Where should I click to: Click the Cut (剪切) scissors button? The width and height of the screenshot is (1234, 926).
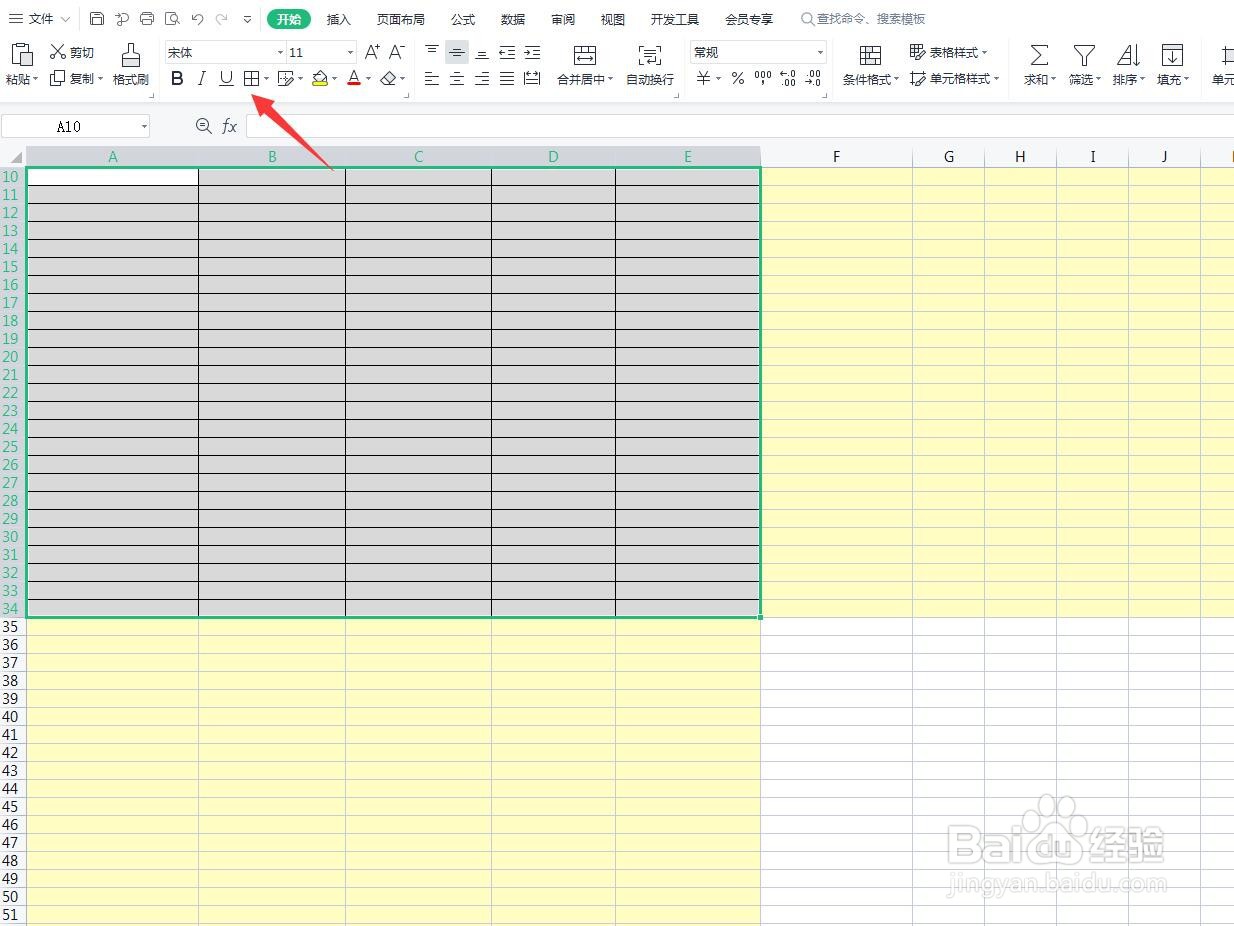[x=72, y=52]
